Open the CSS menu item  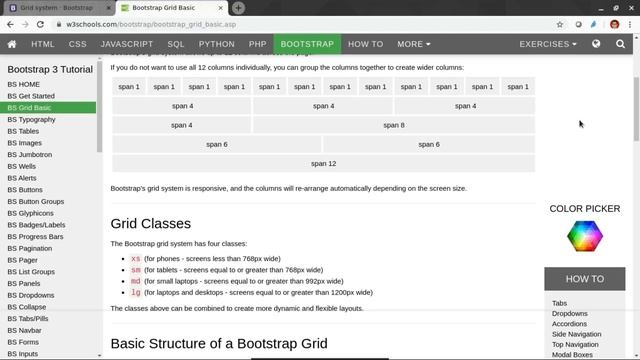78,44
